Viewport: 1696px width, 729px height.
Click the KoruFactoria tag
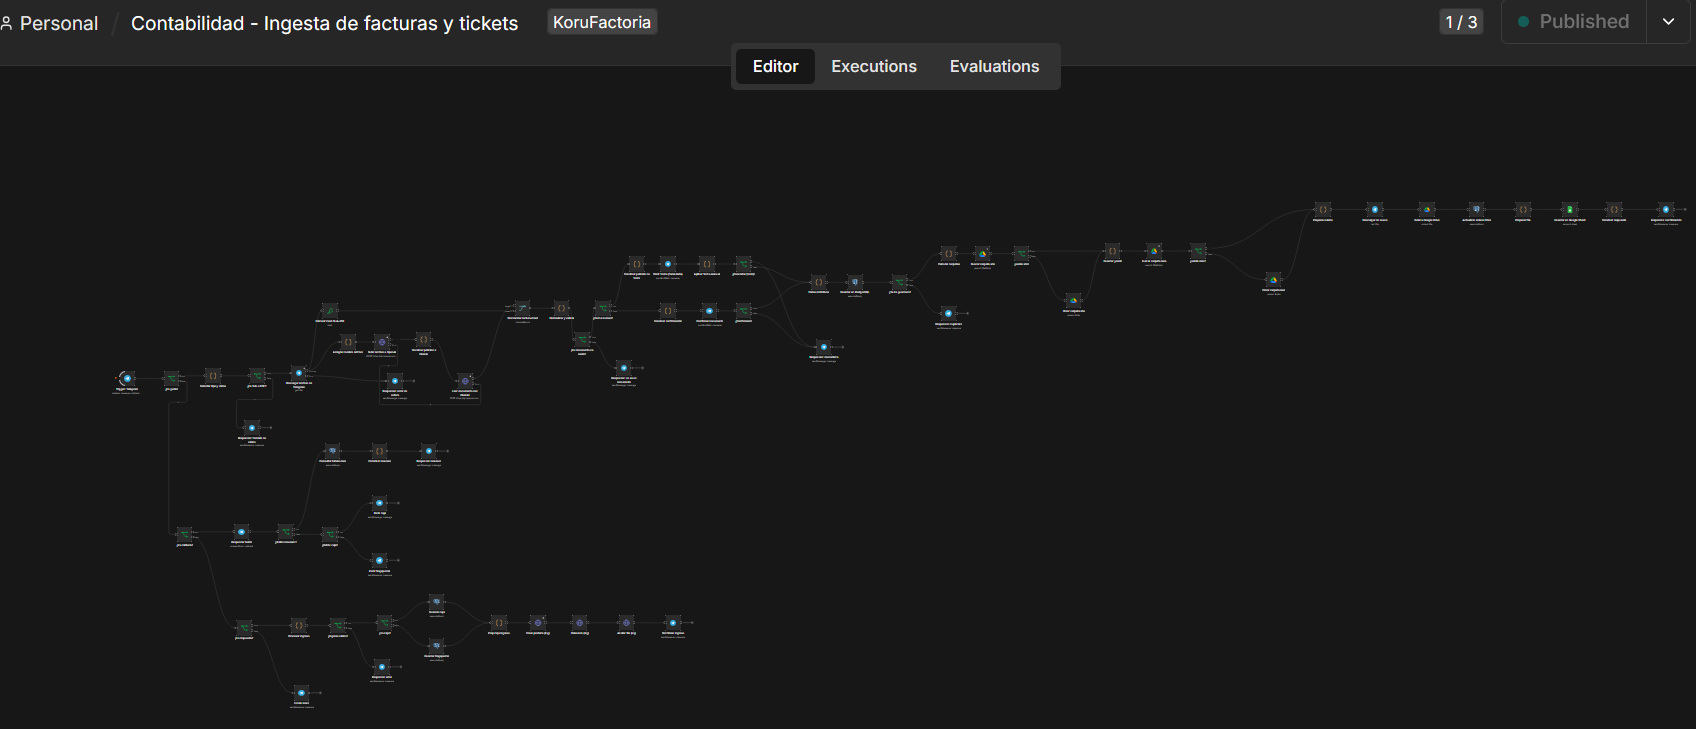(602, 22)
